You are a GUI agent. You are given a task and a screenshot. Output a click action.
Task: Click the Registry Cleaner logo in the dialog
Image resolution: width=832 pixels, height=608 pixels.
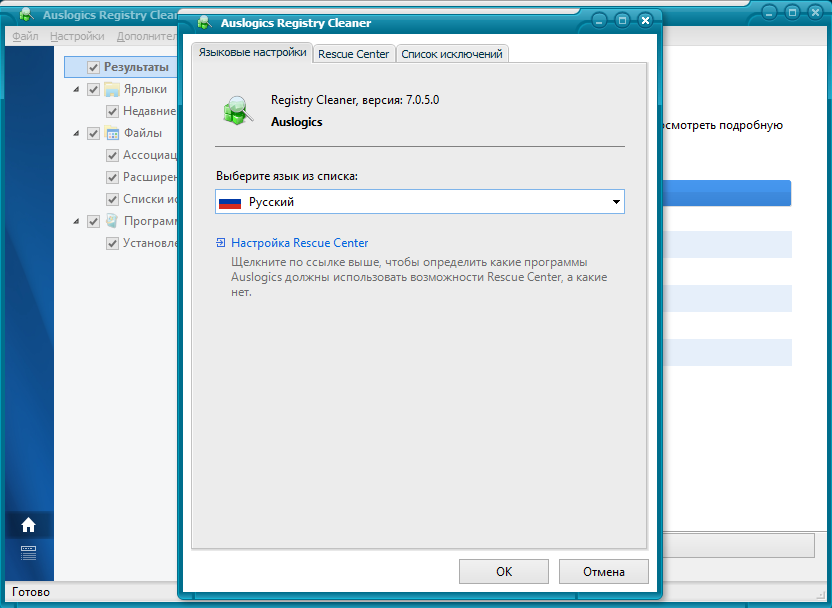click(237, 110)
